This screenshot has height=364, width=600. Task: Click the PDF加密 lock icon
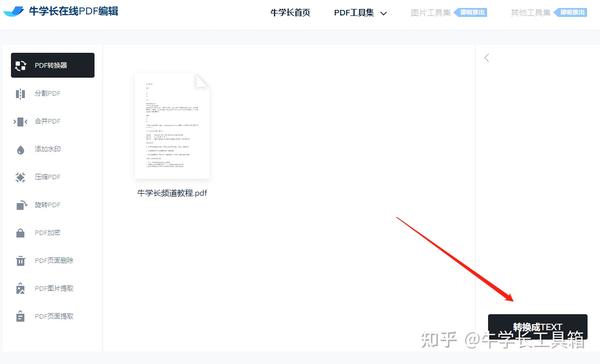pyautogui.click(x=21, y=233)
